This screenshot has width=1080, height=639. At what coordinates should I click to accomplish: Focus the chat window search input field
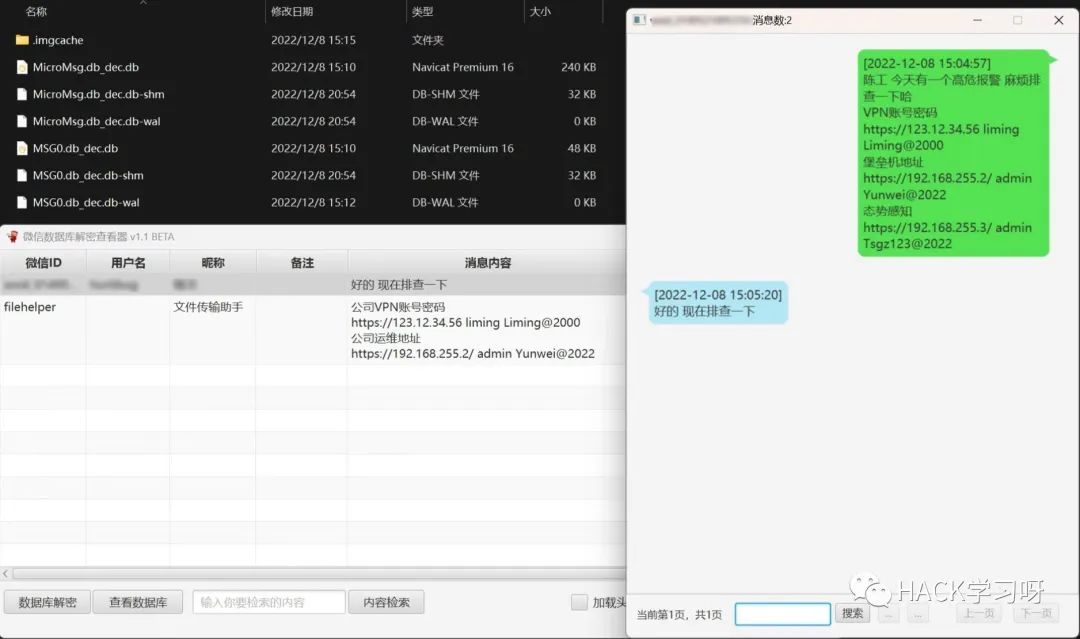coord(782,614)
